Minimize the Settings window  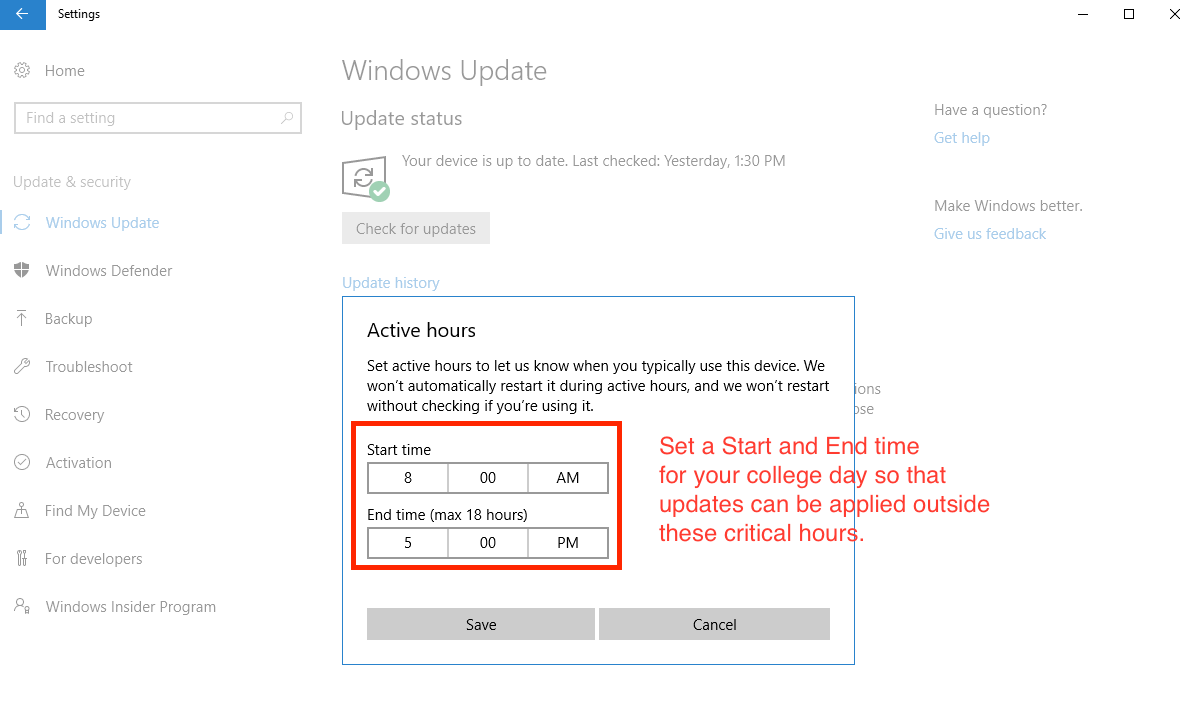(x=1083, y=14)
